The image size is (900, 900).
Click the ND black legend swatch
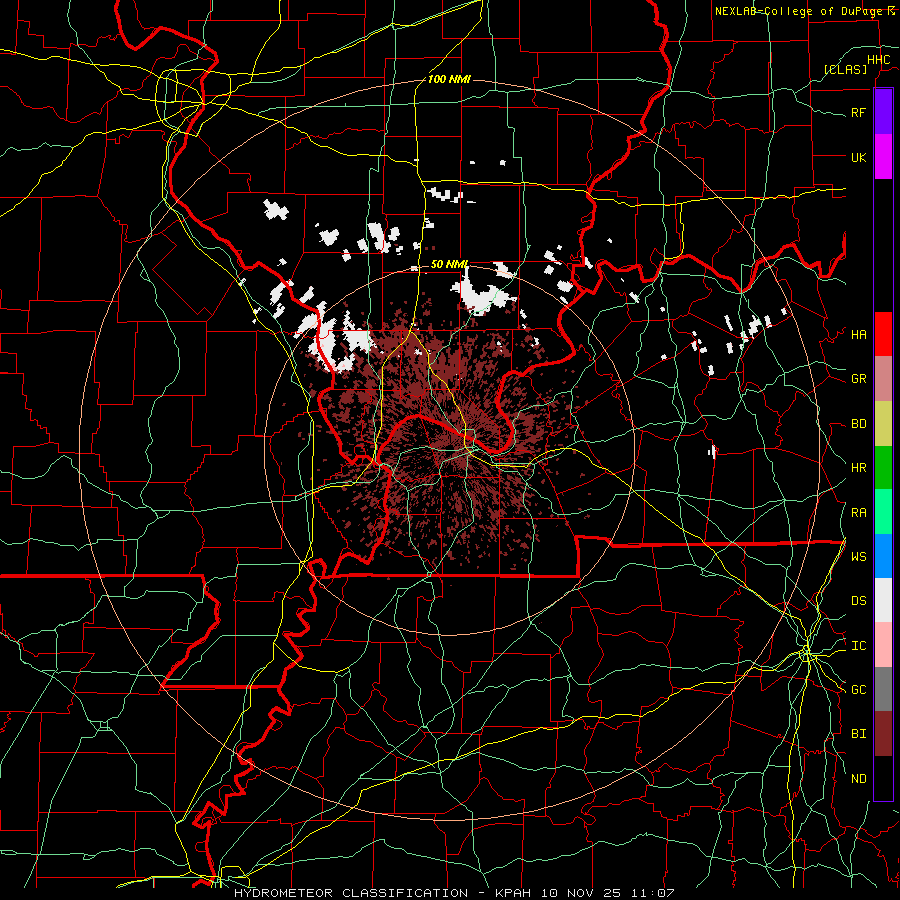click(883, 778)
